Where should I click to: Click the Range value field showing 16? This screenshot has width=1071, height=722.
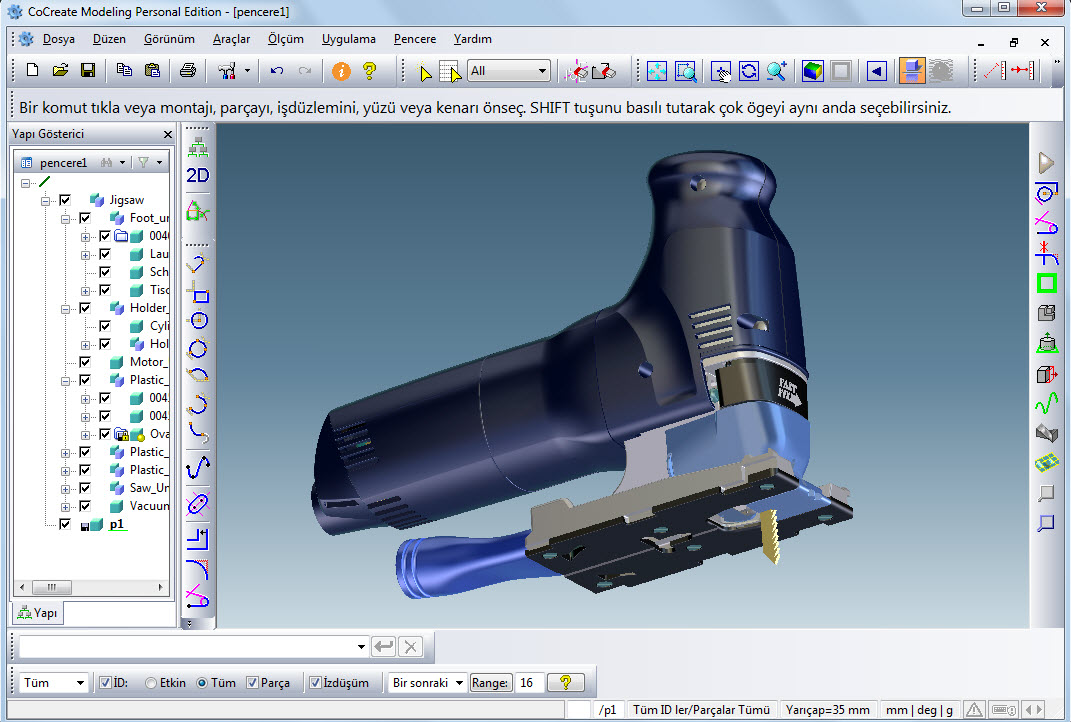click(x=529, y=682)
